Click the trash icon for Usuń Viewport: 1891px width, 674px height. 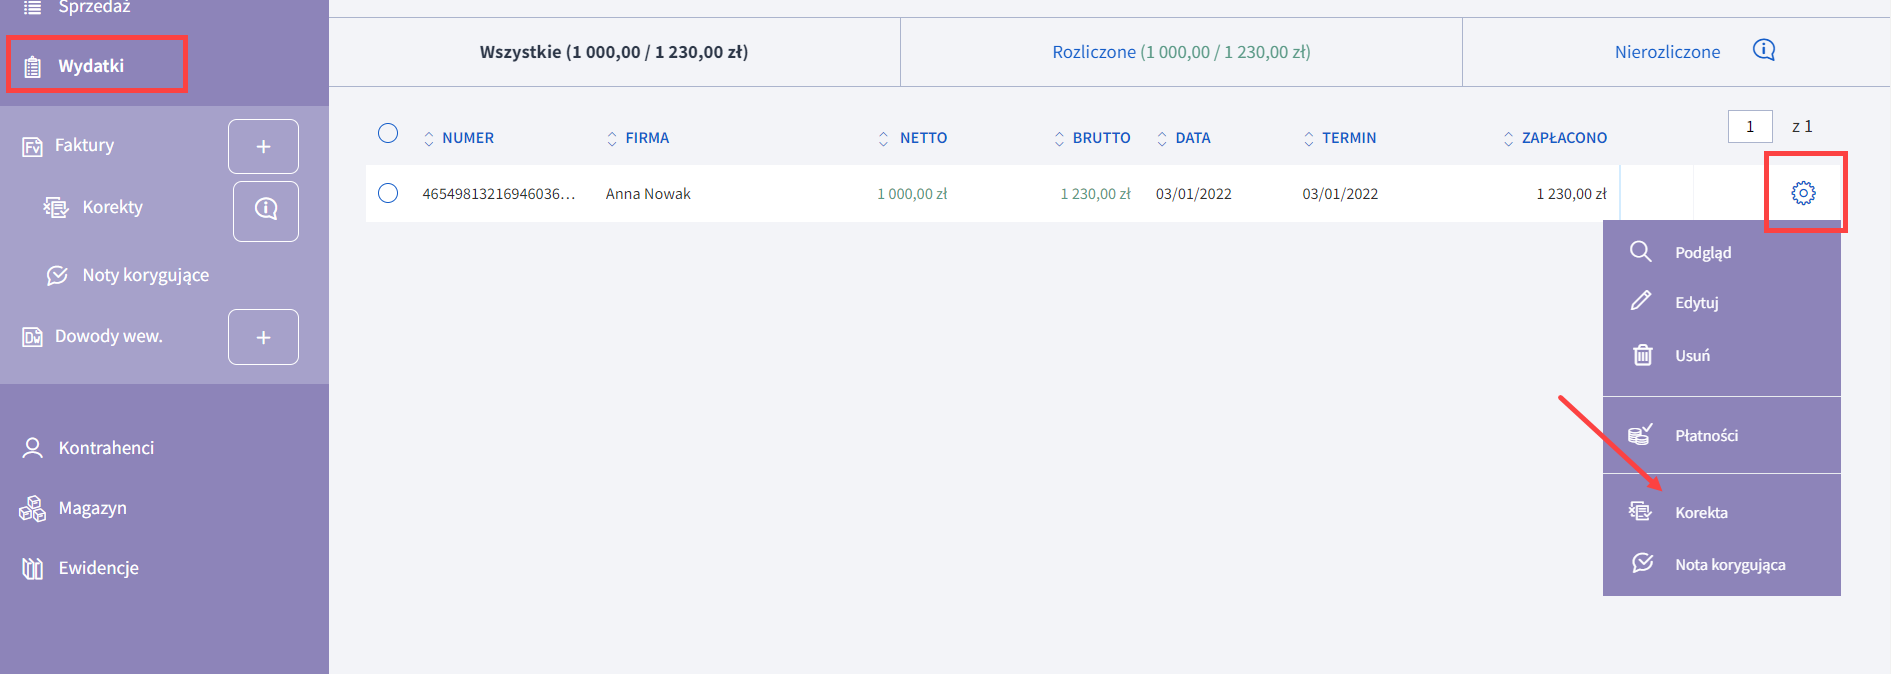click(1642, 355)
